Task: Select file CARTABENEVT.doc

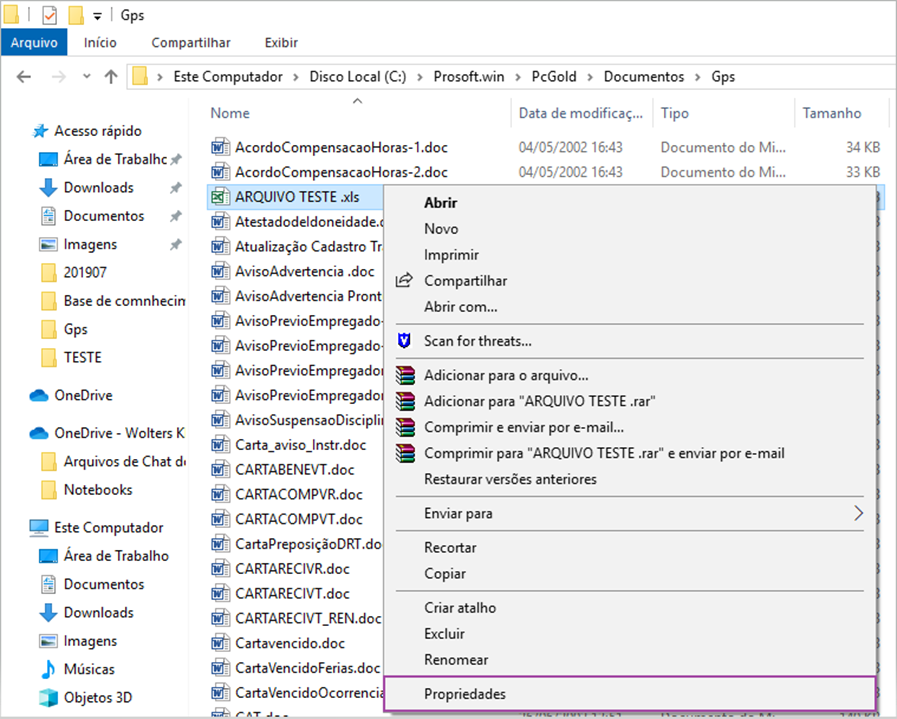Action: tap(295, 470)
